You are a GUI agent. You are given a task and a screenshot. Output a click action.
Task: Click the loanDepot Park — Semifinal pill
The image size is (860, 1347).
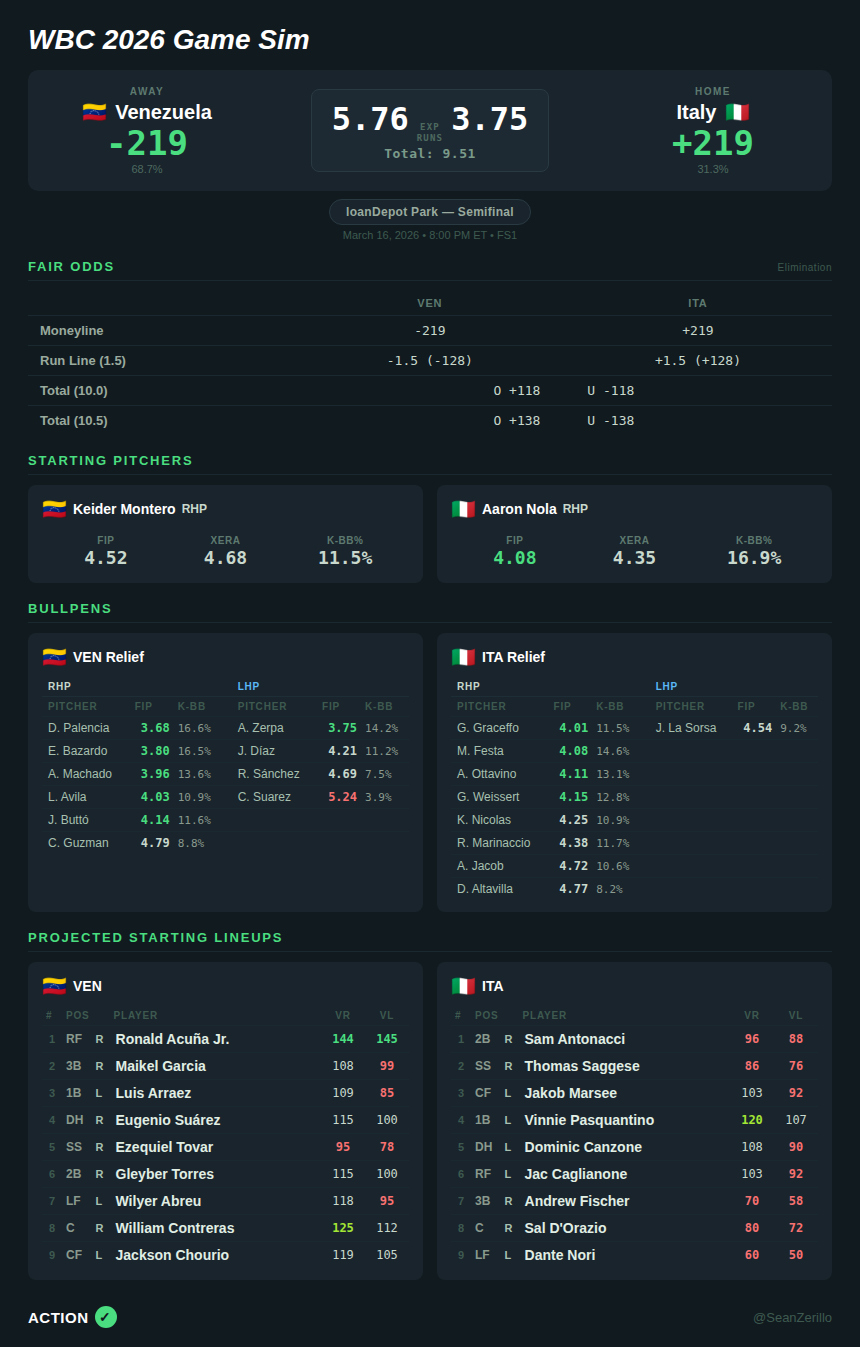click(x=430, y=212)
